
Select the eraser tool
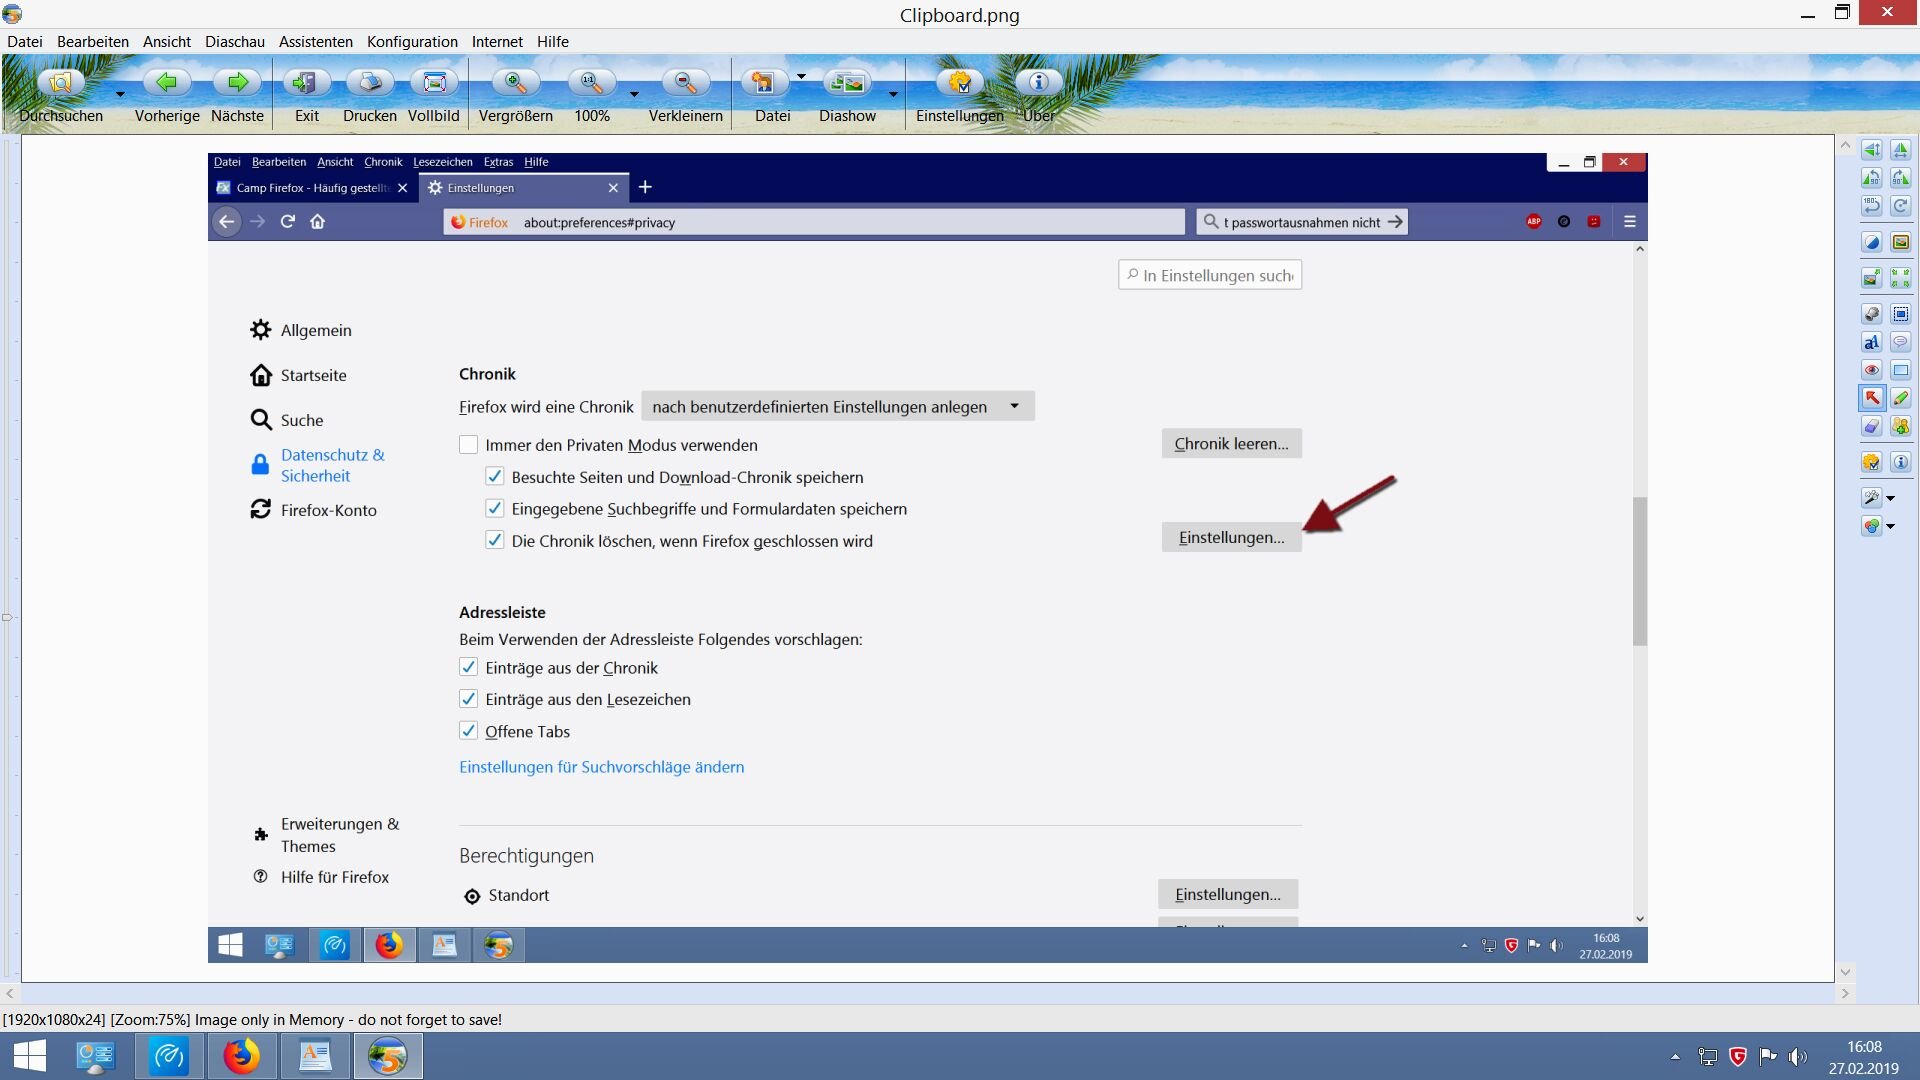tap(1872, 426)
